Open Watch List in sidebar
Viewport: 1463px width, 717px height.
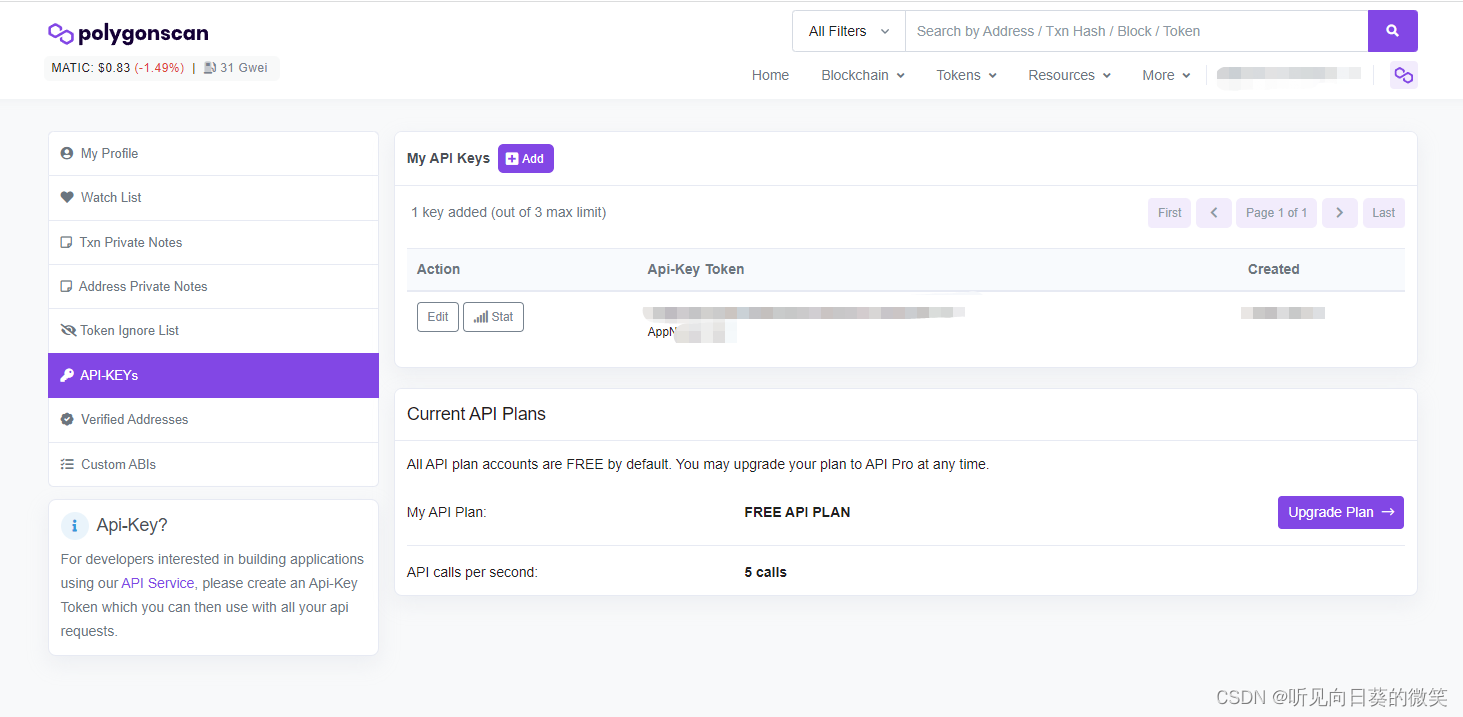[213, 197]
